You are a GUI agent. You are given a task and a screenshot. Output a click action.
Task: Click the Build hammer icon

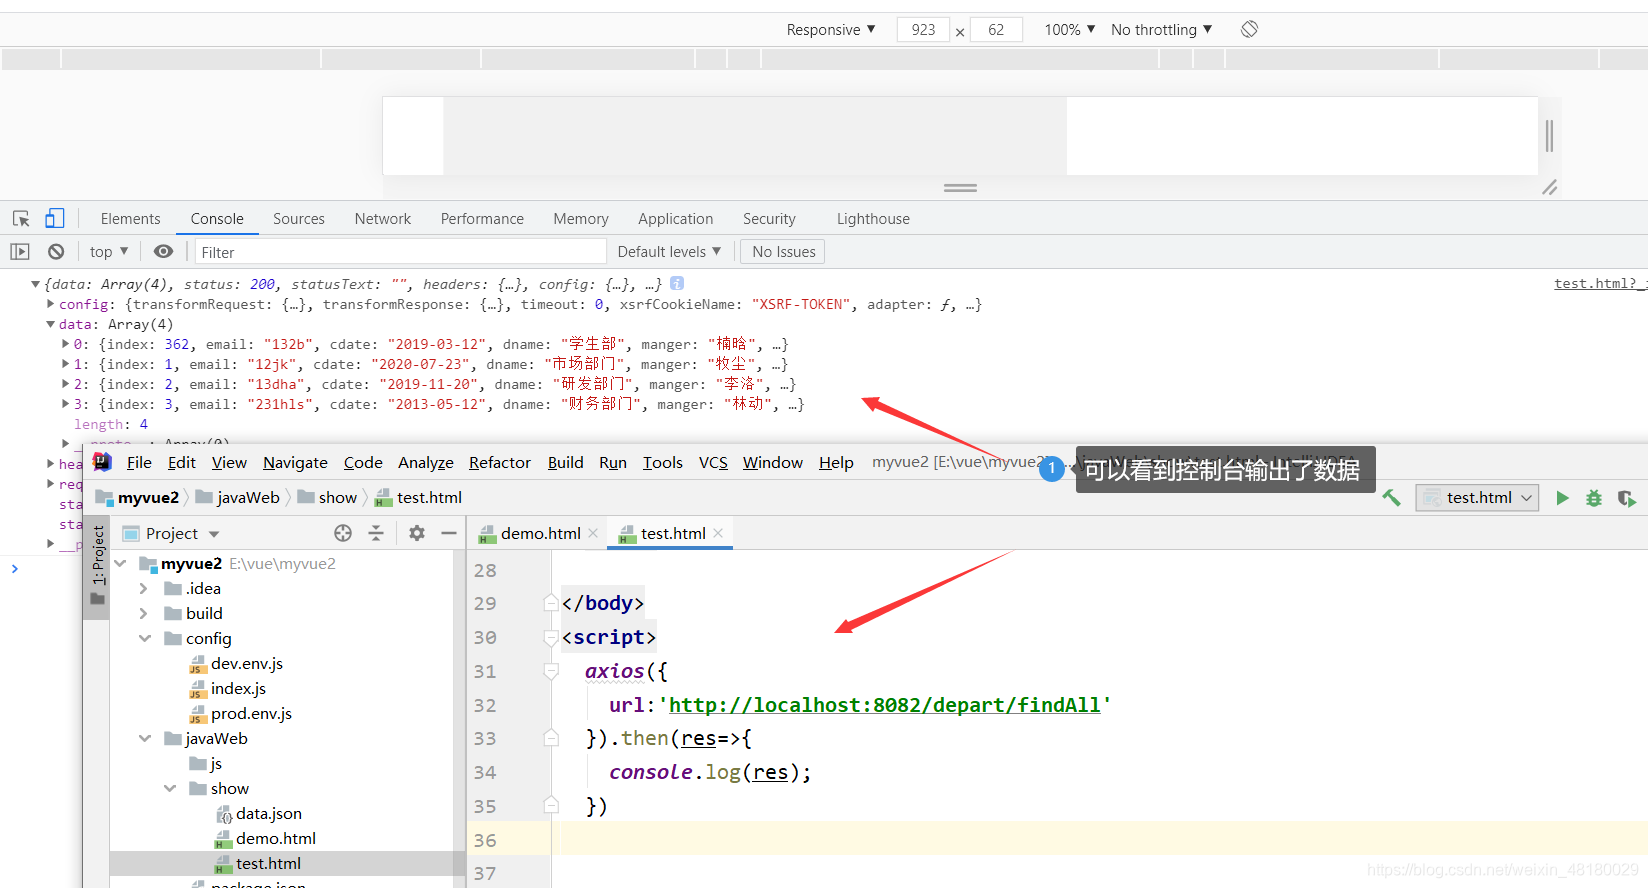(1391, 497)
